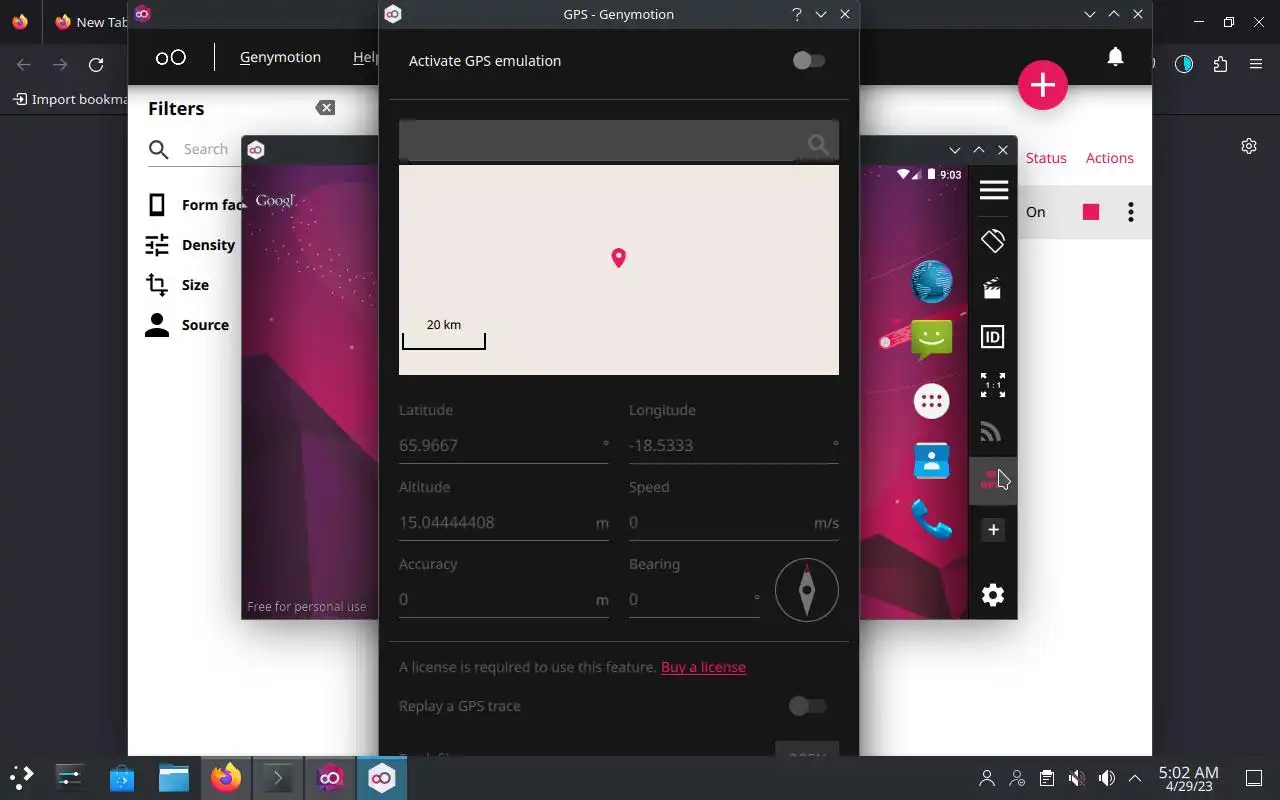Click the On status text
Image resolution: width=1280 pixels, height=800 pixels.
click(1036, 212)
